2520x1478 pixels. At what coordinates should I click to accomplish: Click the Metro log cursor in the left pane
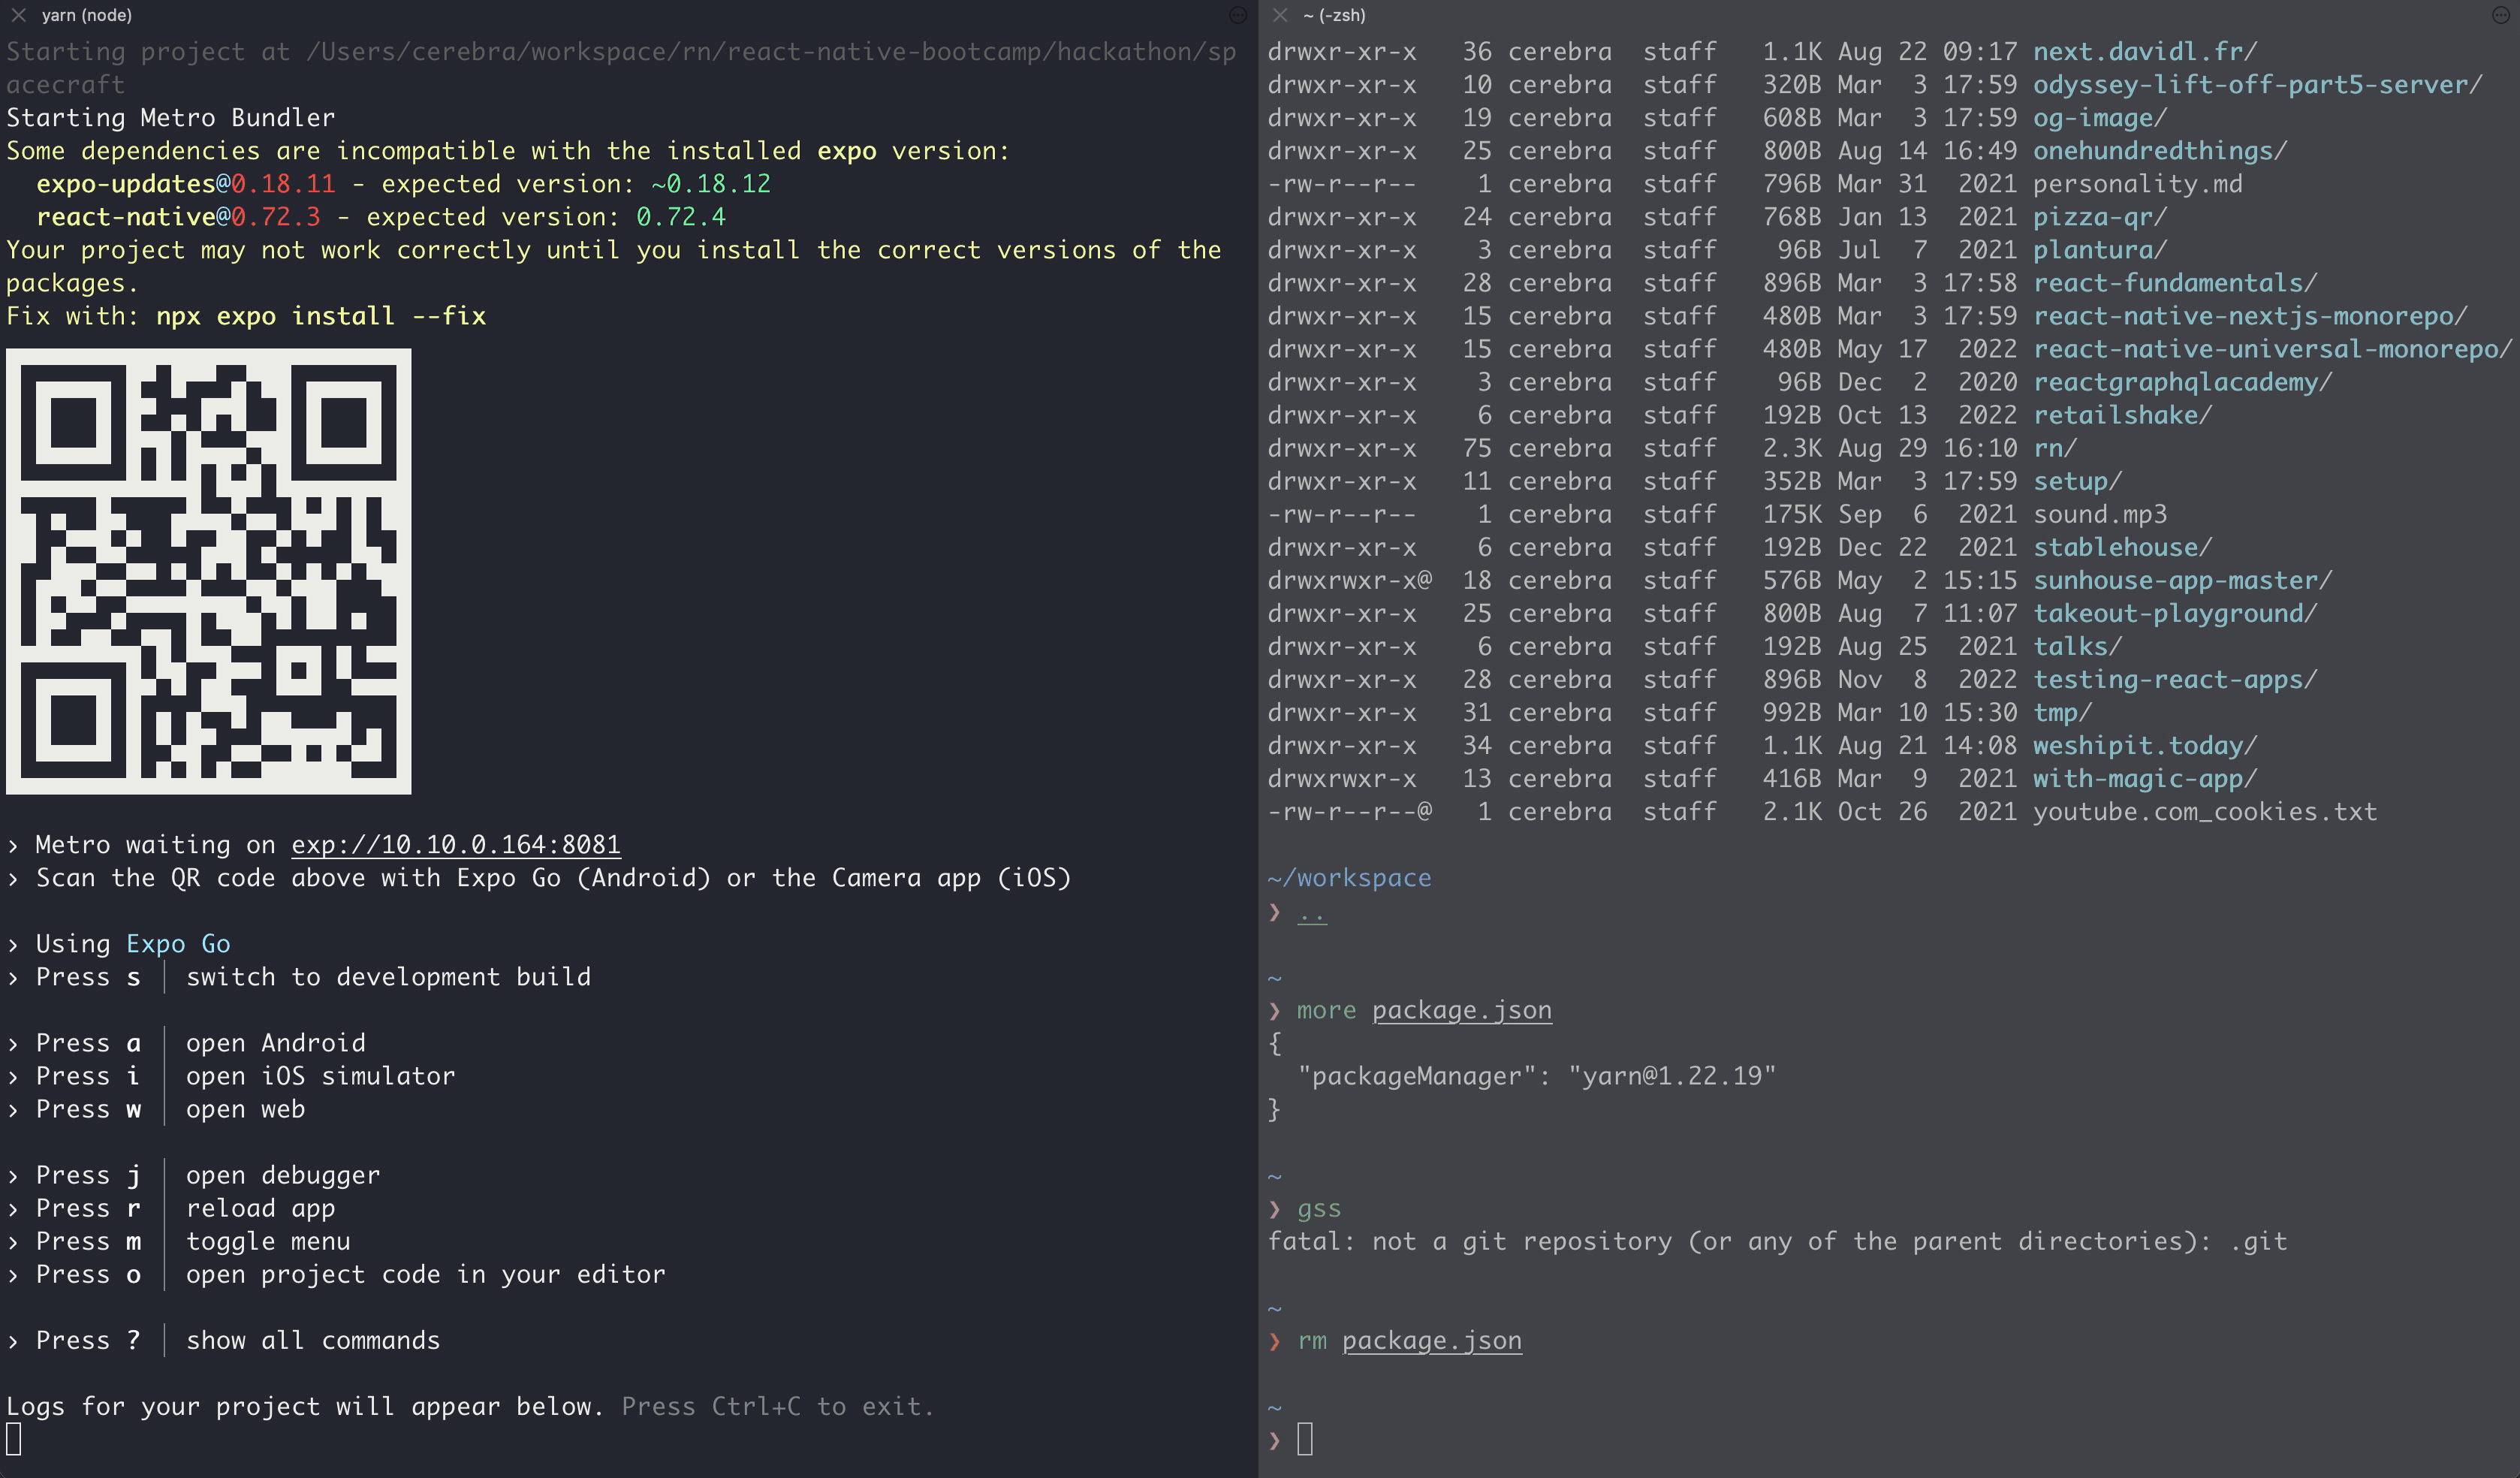pos(14,1439)
